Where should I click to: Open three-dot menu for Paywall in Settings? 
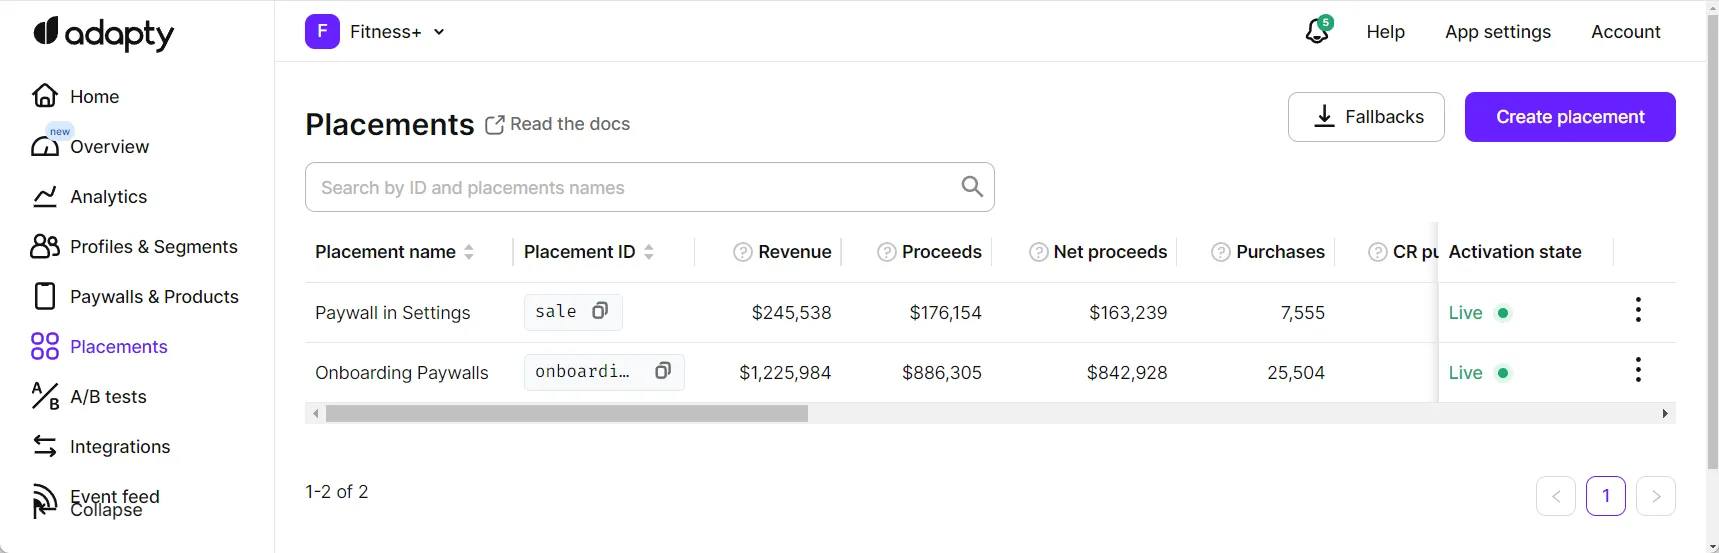point(1637,311)
